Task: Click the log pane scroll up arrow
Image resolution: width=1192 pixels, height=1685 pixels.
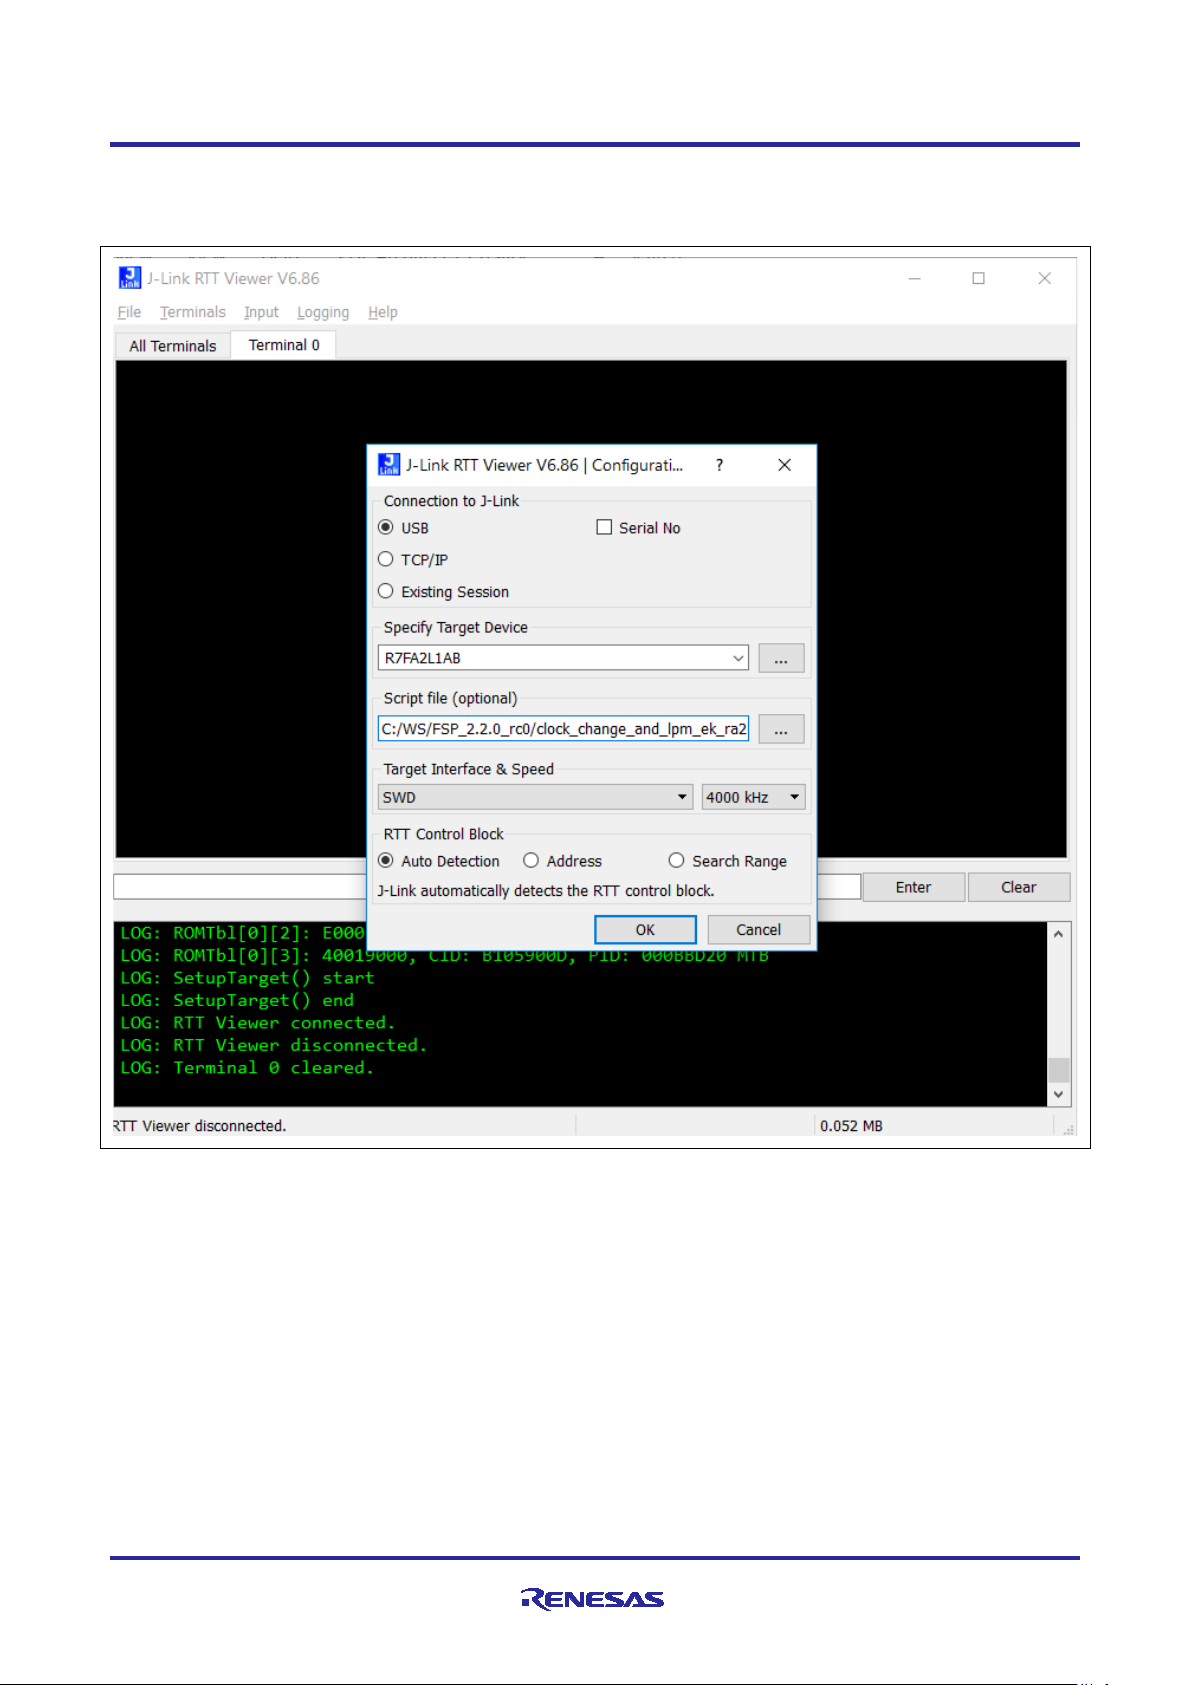Action: pos(1059,933)
